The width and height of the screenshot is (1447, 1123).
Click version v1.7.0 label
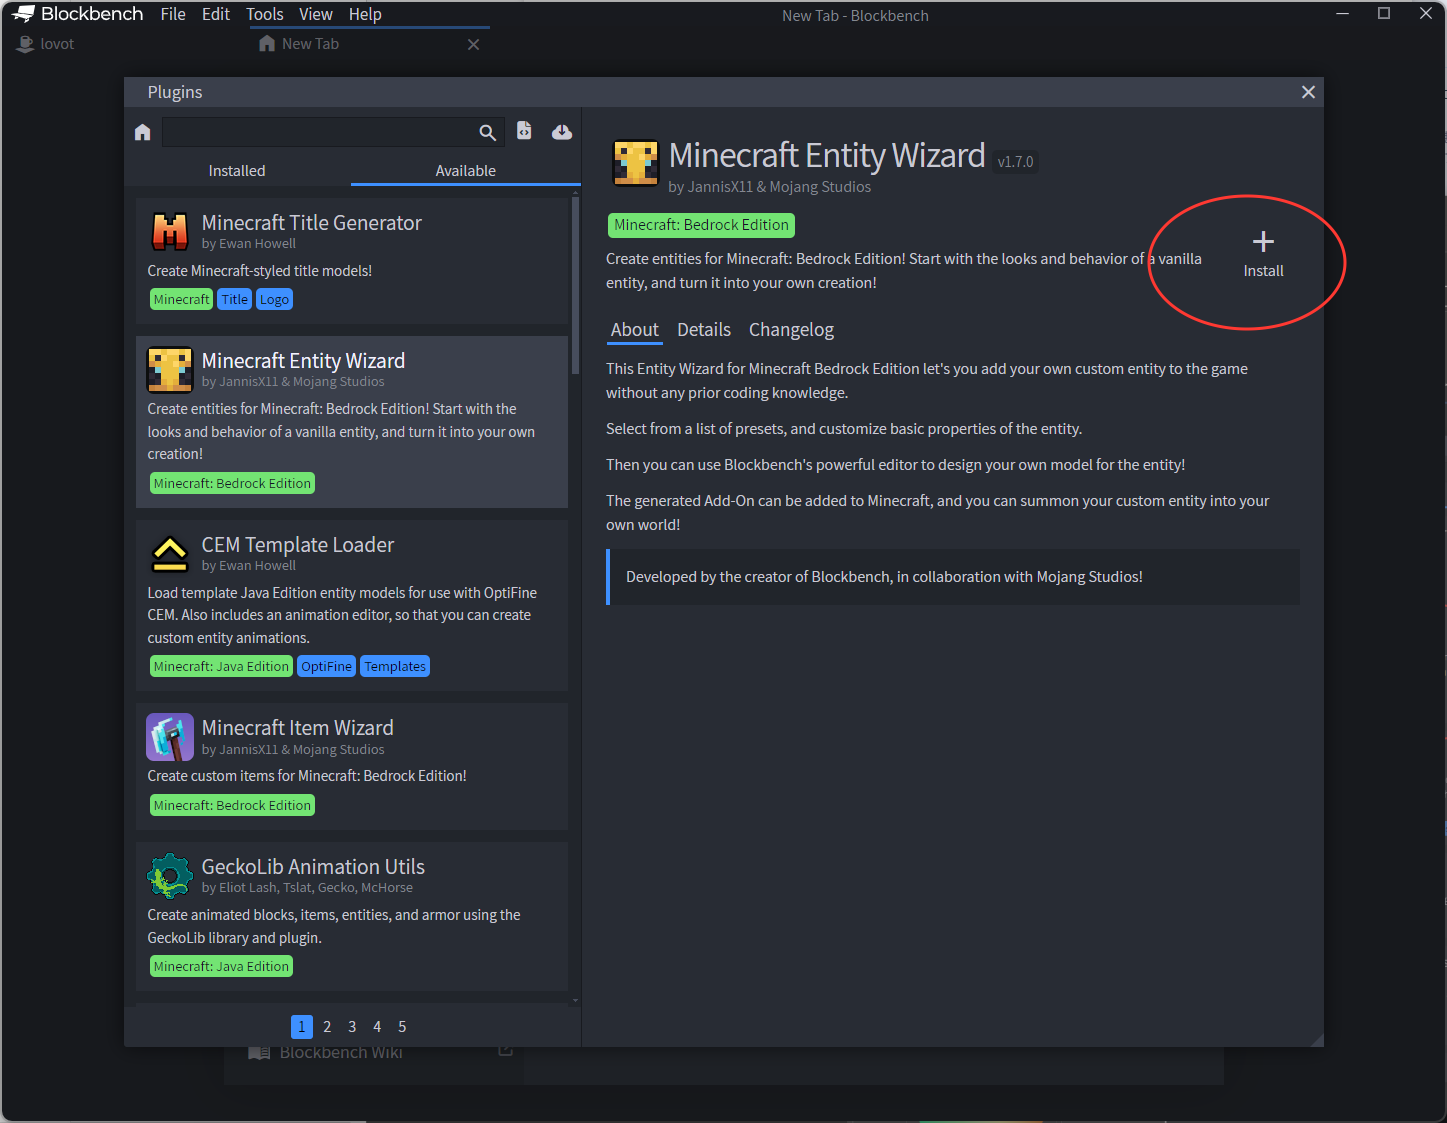pos(1015,162)
